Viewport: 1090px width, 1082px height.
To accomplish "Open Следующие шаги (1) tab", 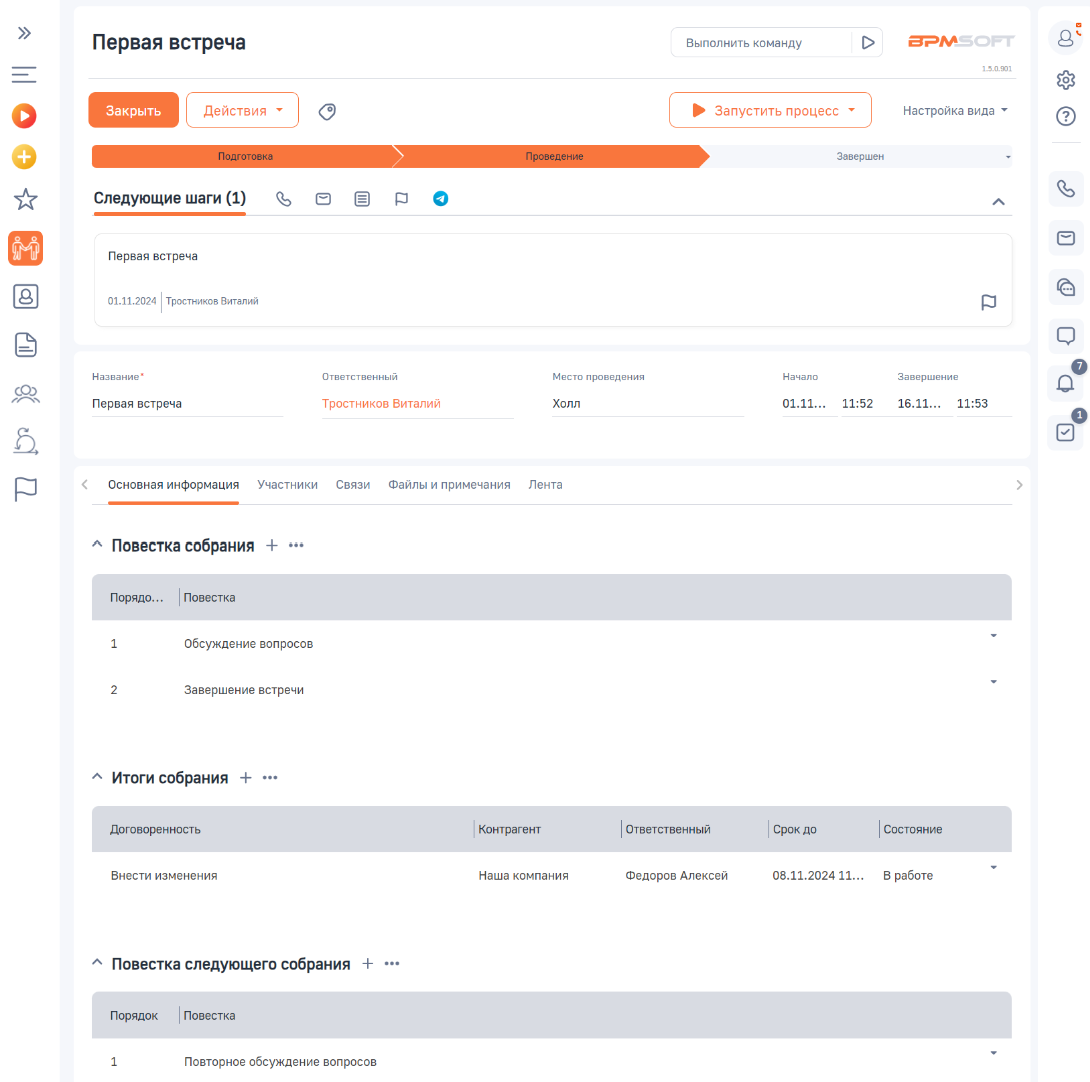I will (x=170, y=199).
